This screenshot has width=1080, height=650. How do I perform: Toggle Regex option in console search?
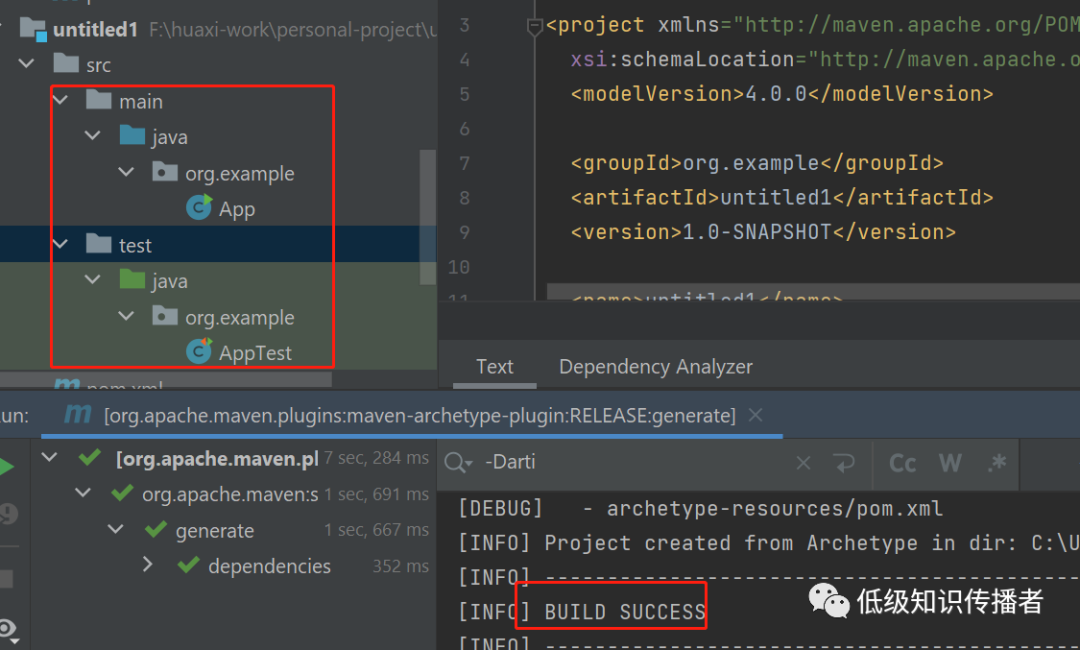[996, 463]
